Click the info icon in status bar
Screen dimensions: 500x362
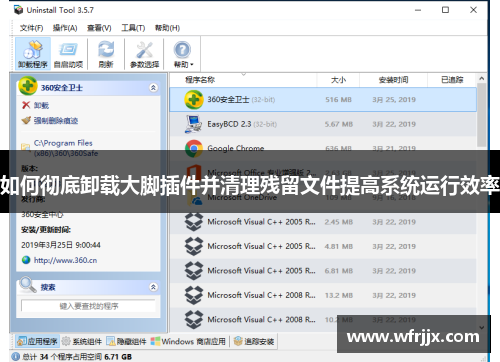pyautogui.click(x=16, y=357)
